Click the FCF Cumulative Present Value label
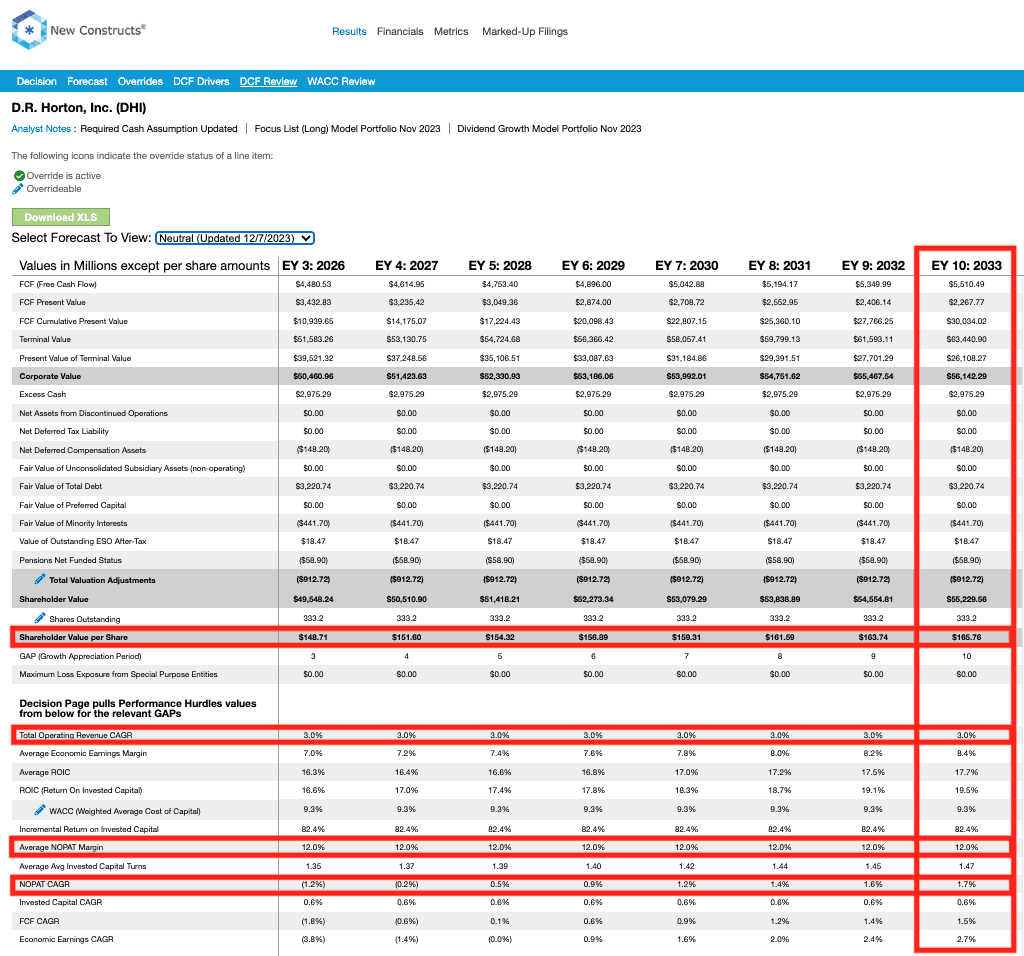The width and height of the screenshot is (1024, 956). pos(73,321)
